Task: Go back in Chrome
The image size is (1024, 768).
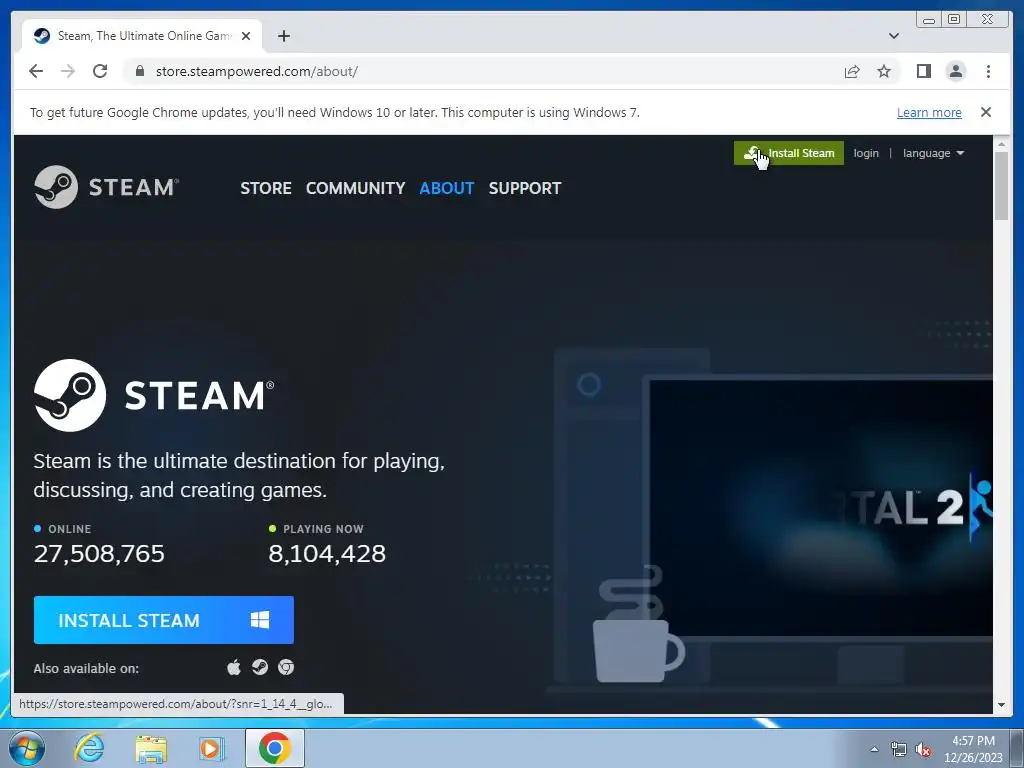Action: point(36,71)
